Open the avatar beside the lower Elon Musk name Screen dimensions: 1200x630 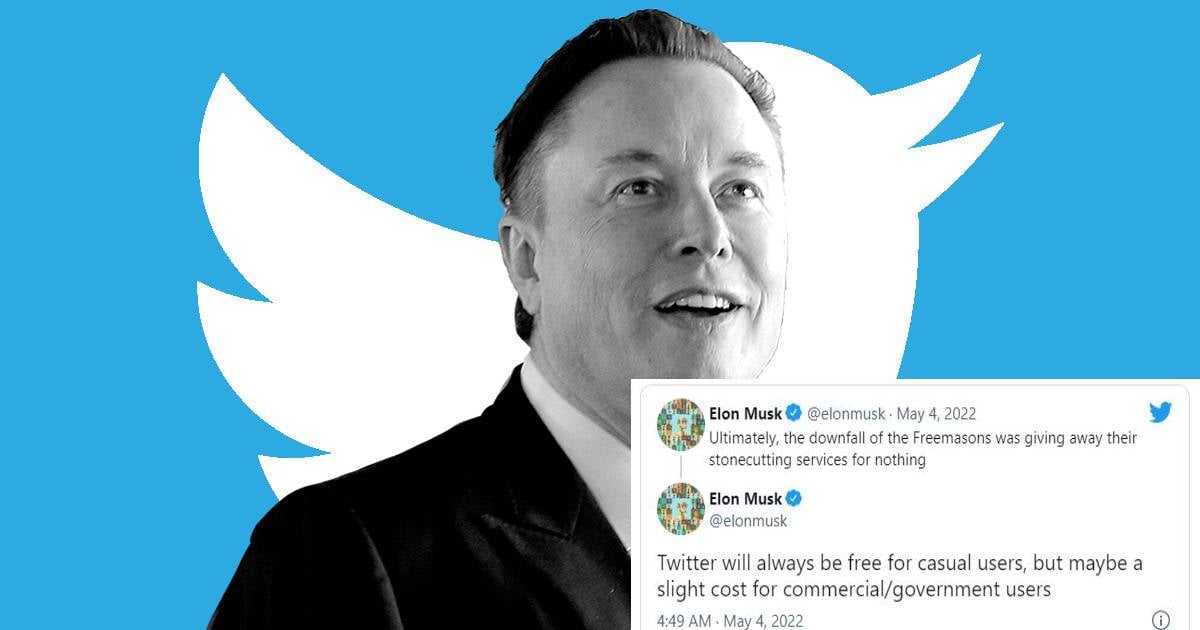(x=680, y=510)
